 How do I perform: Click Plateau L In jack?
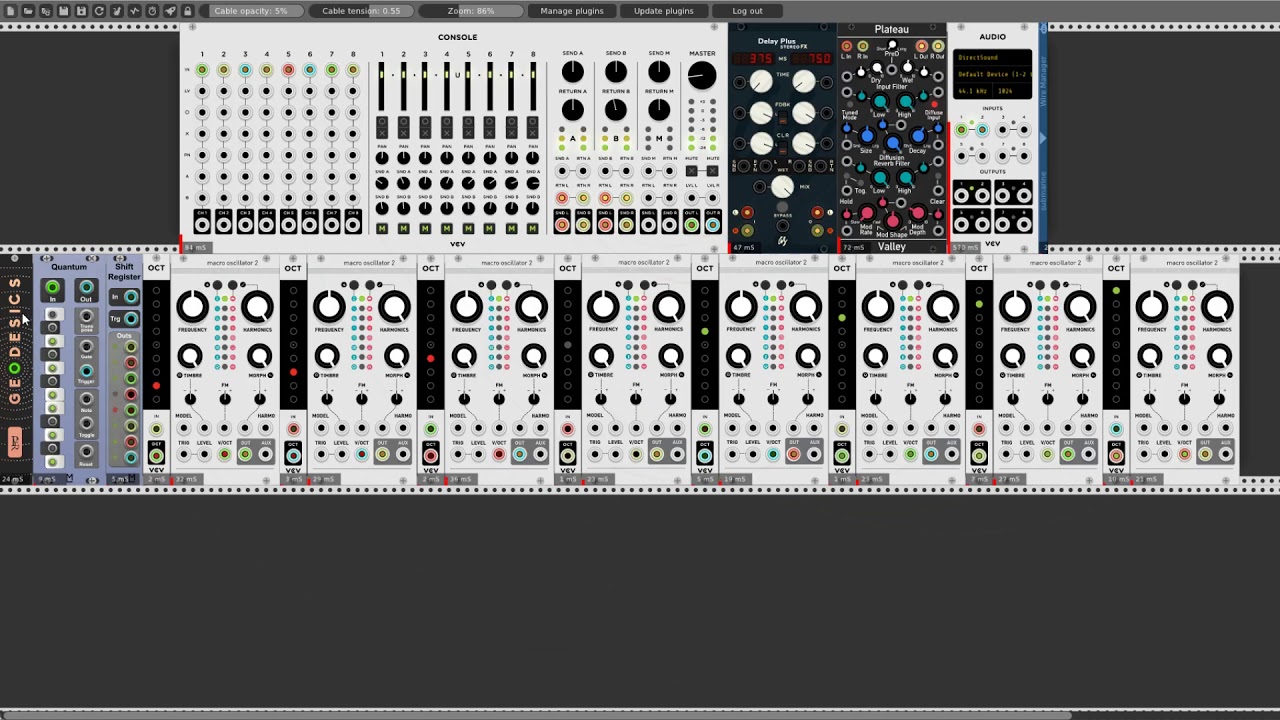point(848,46)
